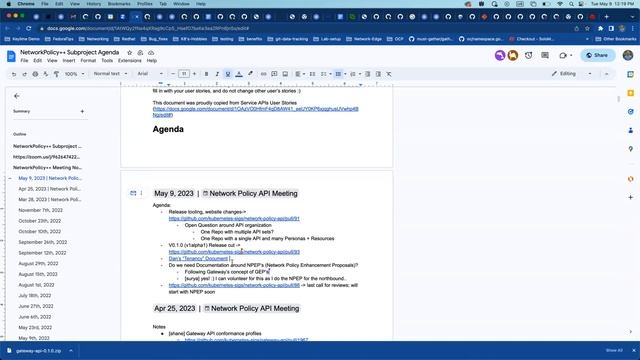Increase font size with plus button
The image size is (640, 360).
(x=194, y=74)
